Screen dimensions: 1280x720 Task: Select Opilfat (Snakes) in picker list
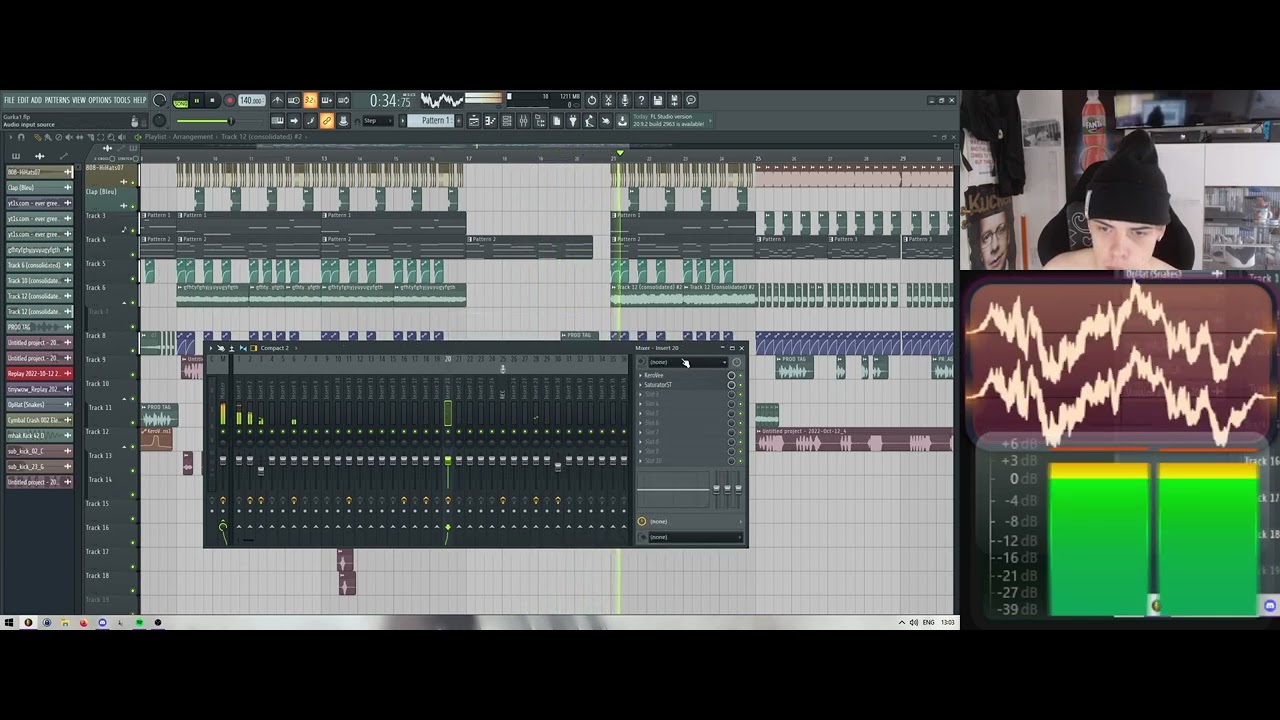click(38, 405)
